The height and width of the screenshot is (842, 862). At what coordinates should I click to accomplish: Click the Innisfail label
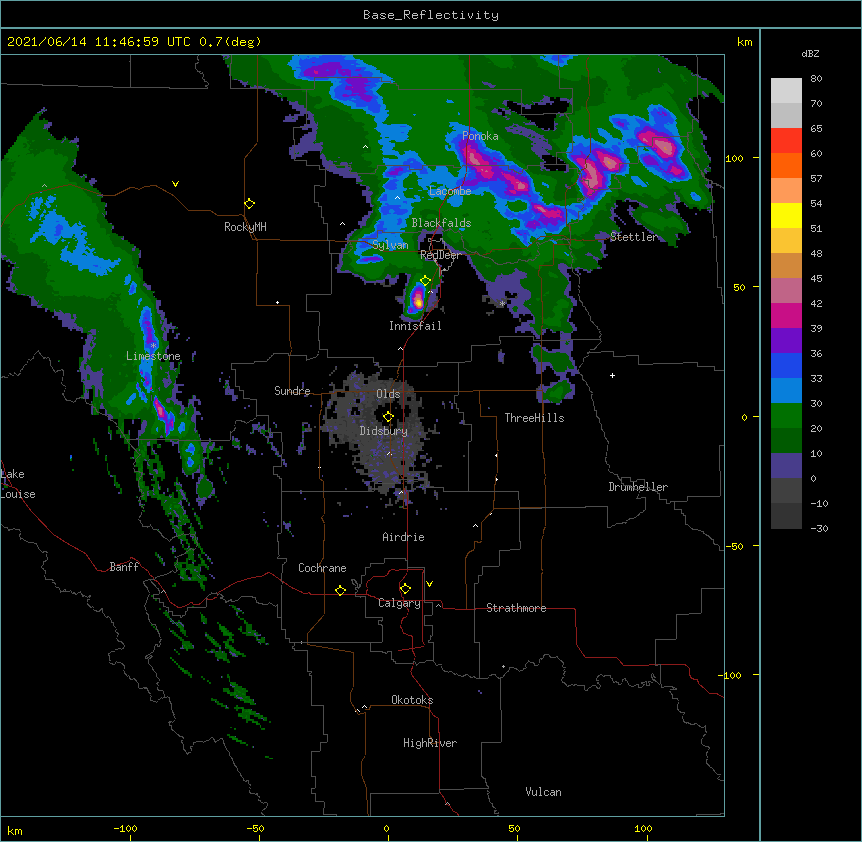click(x=415, y=326)
